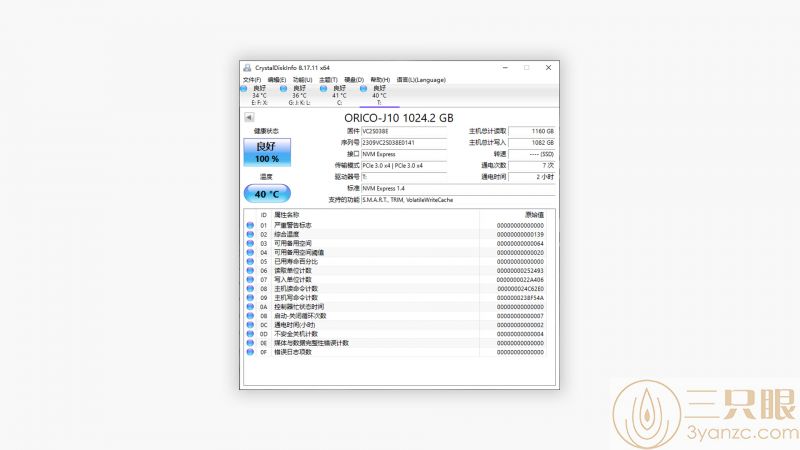The height and width of the screenshot is (450, 800).
Task: Select the 不安全关机计数 attribute row name
Action: [296, 334]
